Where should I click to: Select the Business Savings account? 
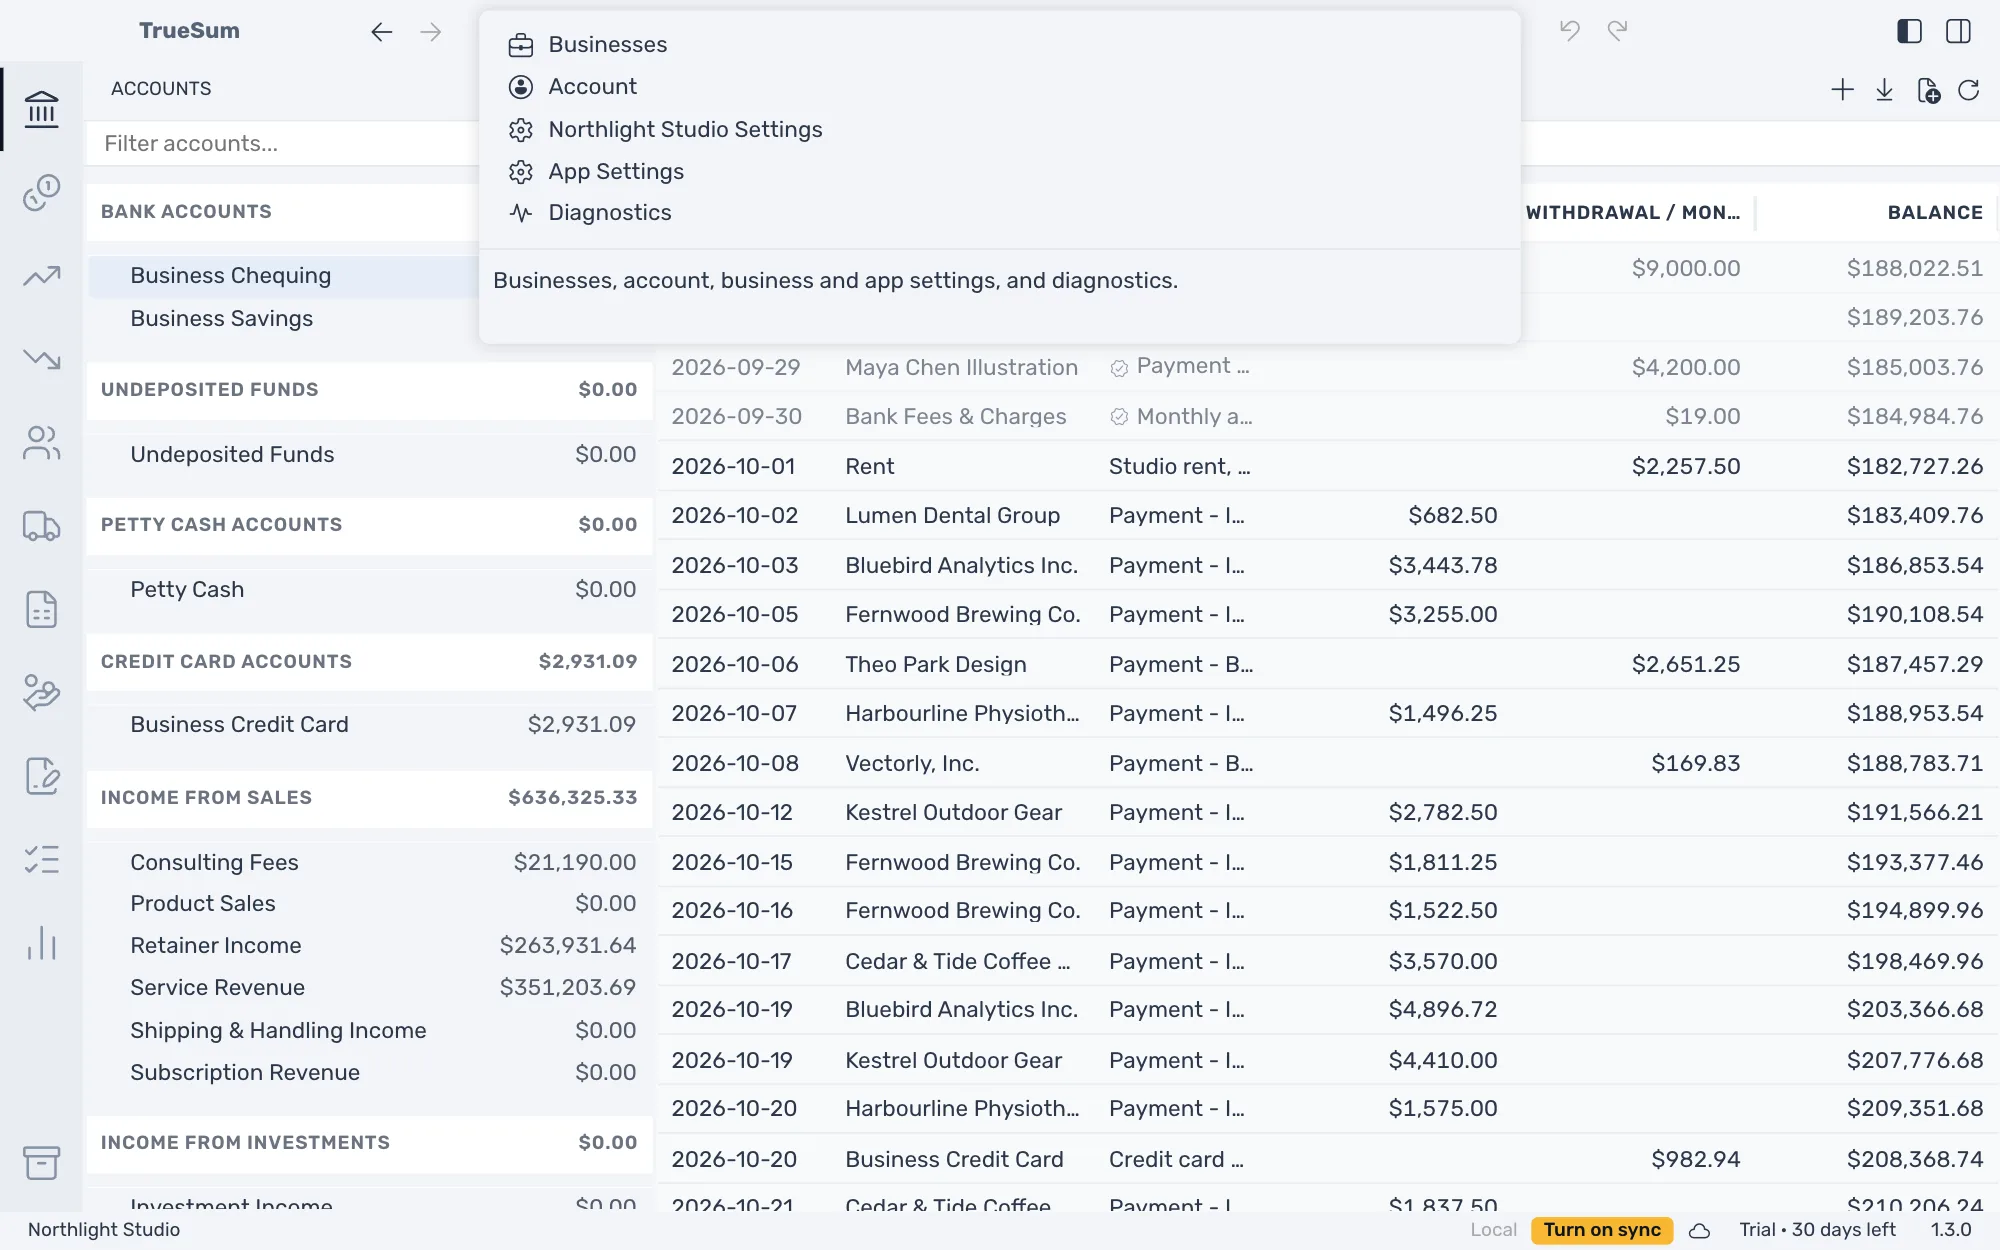[x=284, y=318]
